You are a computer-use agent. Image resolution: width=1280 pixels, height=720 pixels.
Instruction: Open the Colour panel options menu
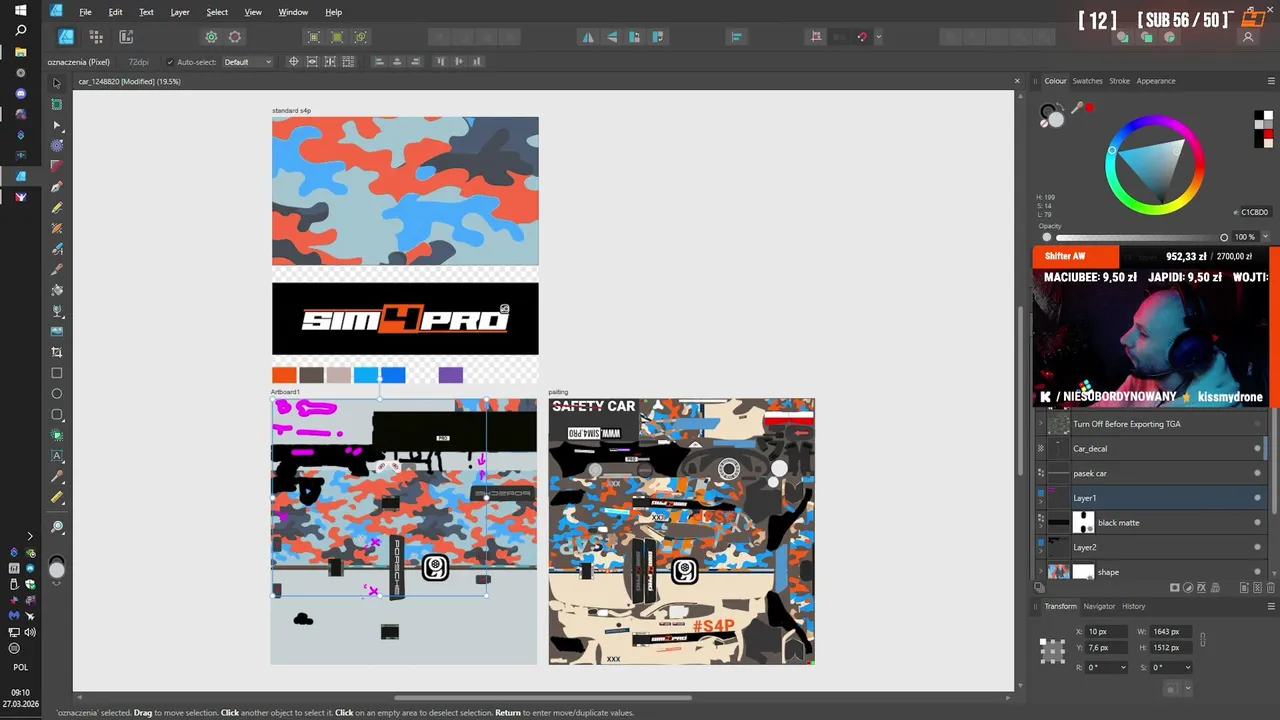[x=1272, y=81]
